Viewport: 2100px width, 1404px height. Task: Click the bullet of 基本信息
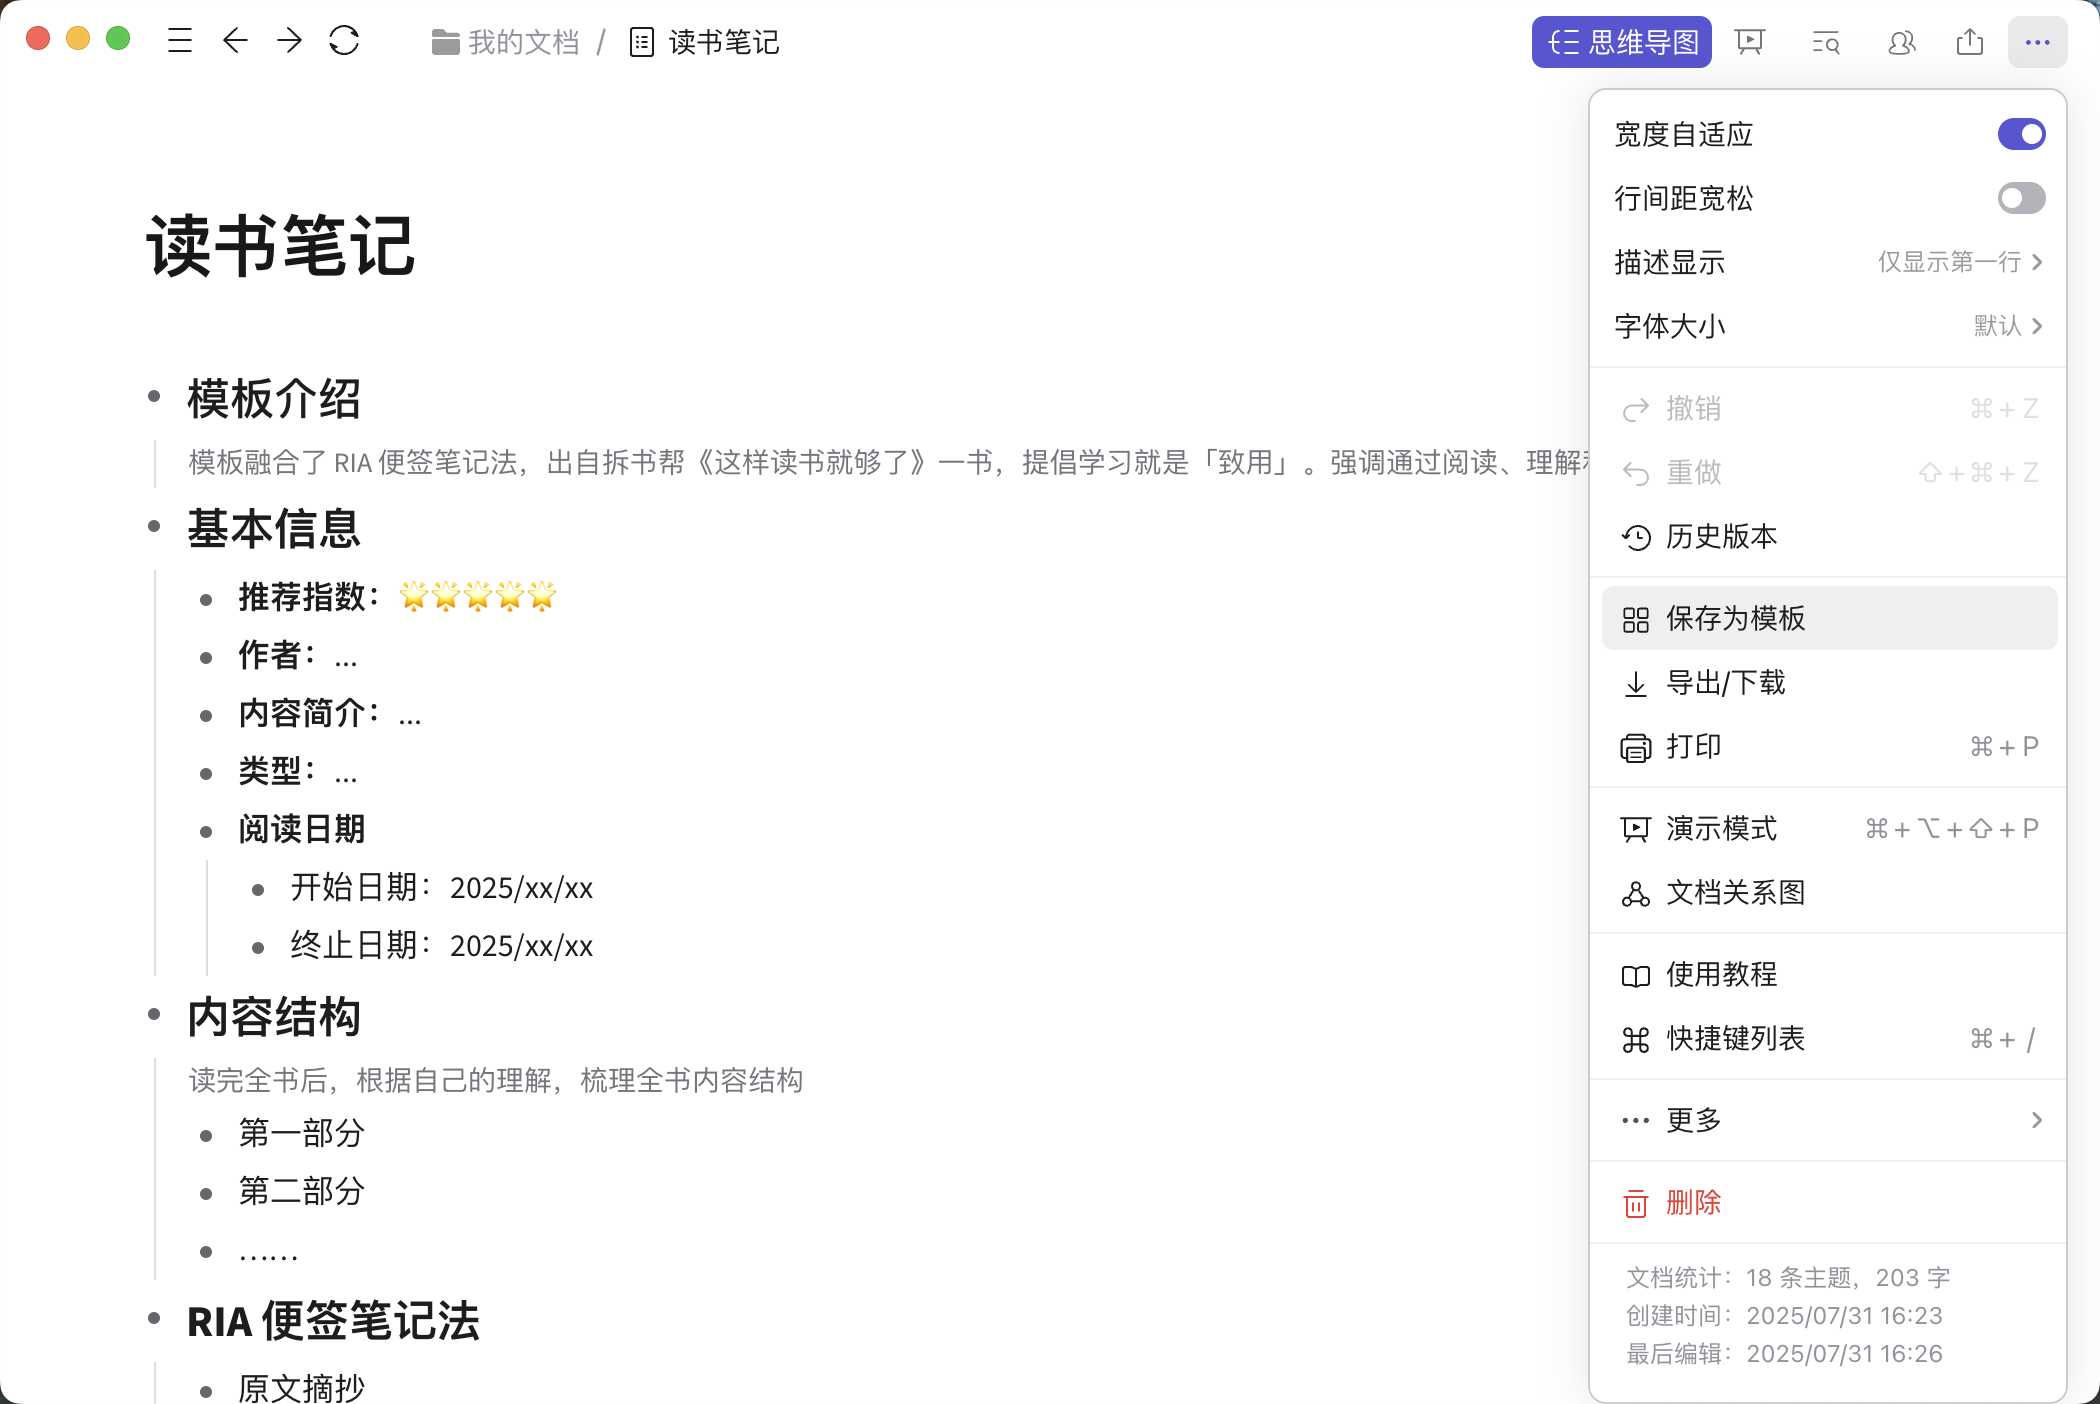(x=154, y=526)
